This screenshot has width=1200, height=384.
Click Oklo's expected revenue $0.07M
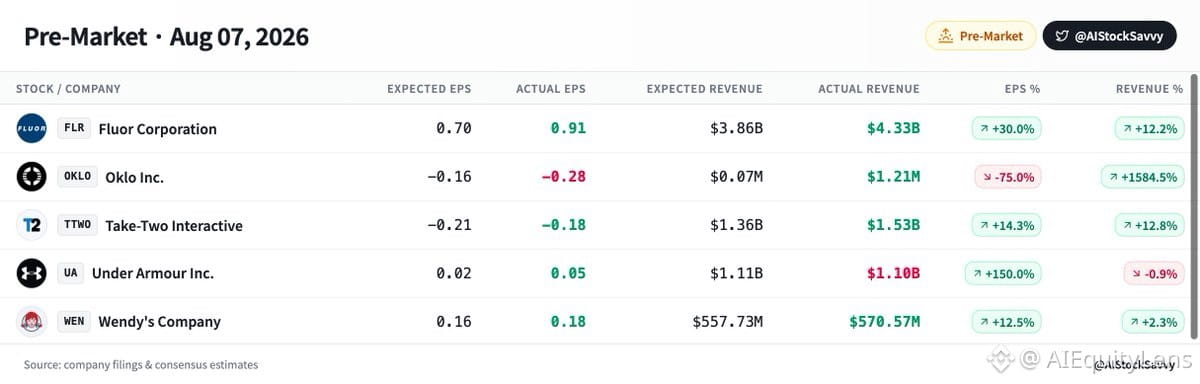(x=736, y=176)
